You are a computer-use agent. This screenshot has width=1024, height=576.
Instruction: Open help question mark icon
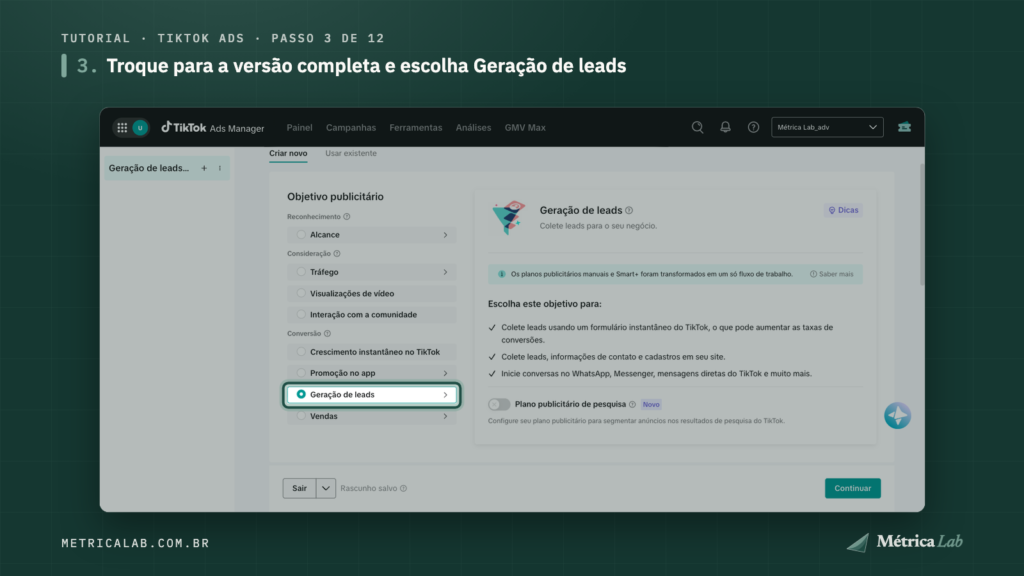coord(753,127)
